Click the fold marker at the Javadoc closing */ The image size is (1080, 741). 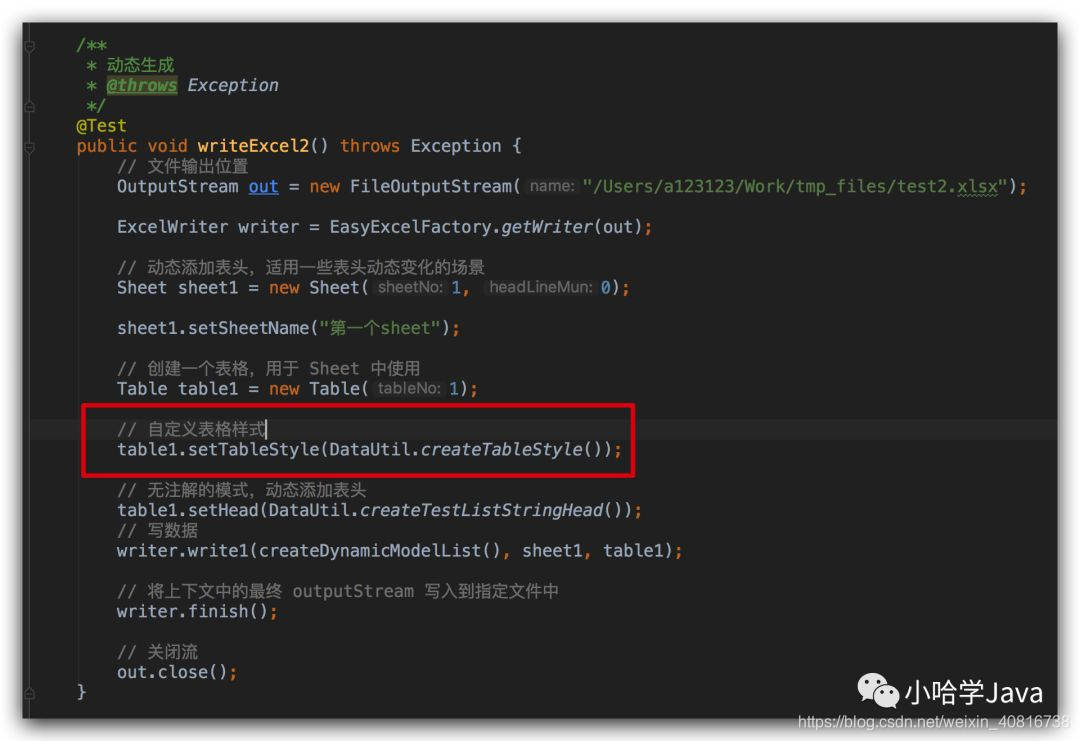pos(30,107)
